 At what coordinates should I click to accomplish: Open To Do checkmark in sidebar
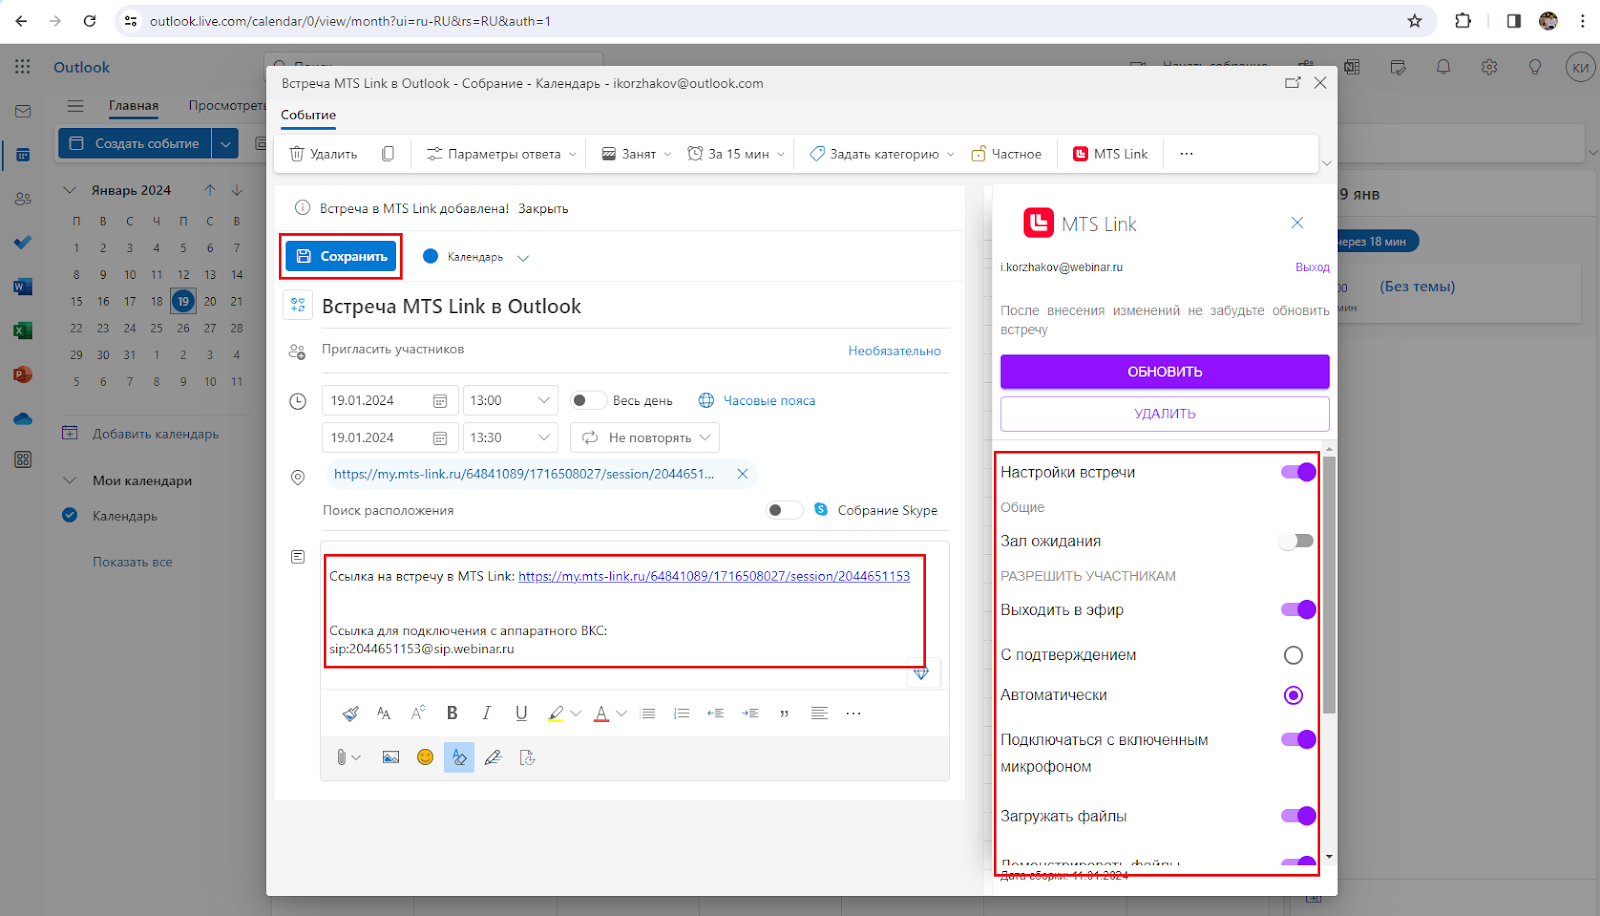[x=22, y=243]
